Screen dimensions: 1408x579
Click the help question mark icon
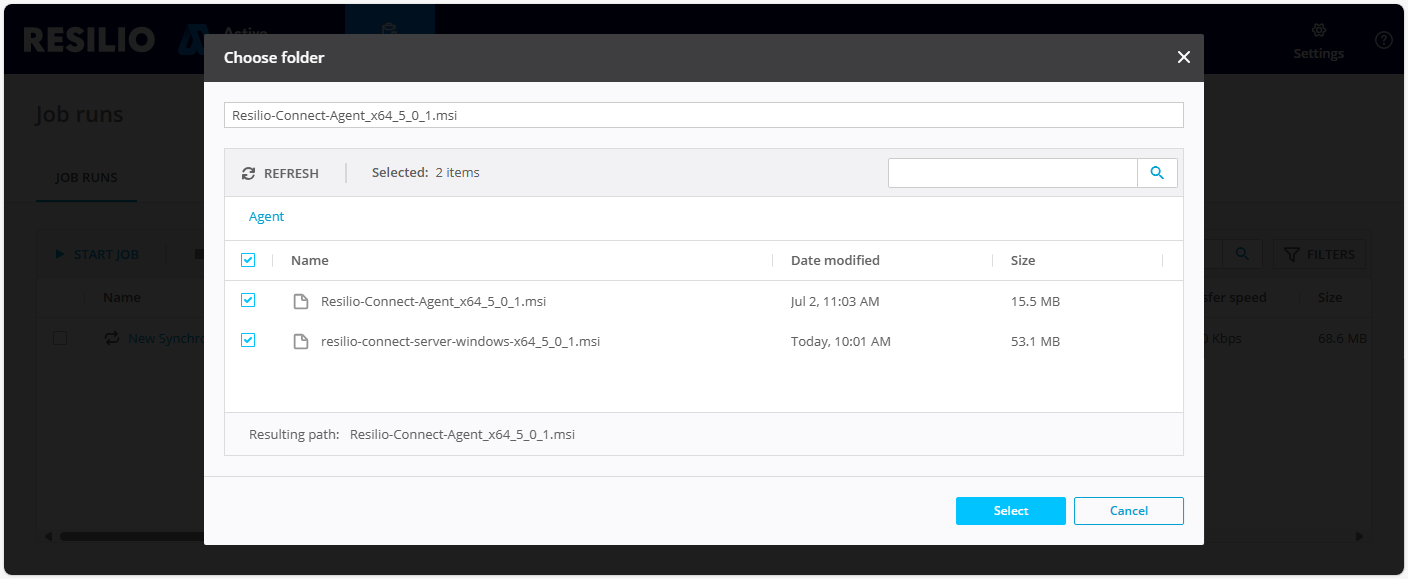pos(1384,40)
